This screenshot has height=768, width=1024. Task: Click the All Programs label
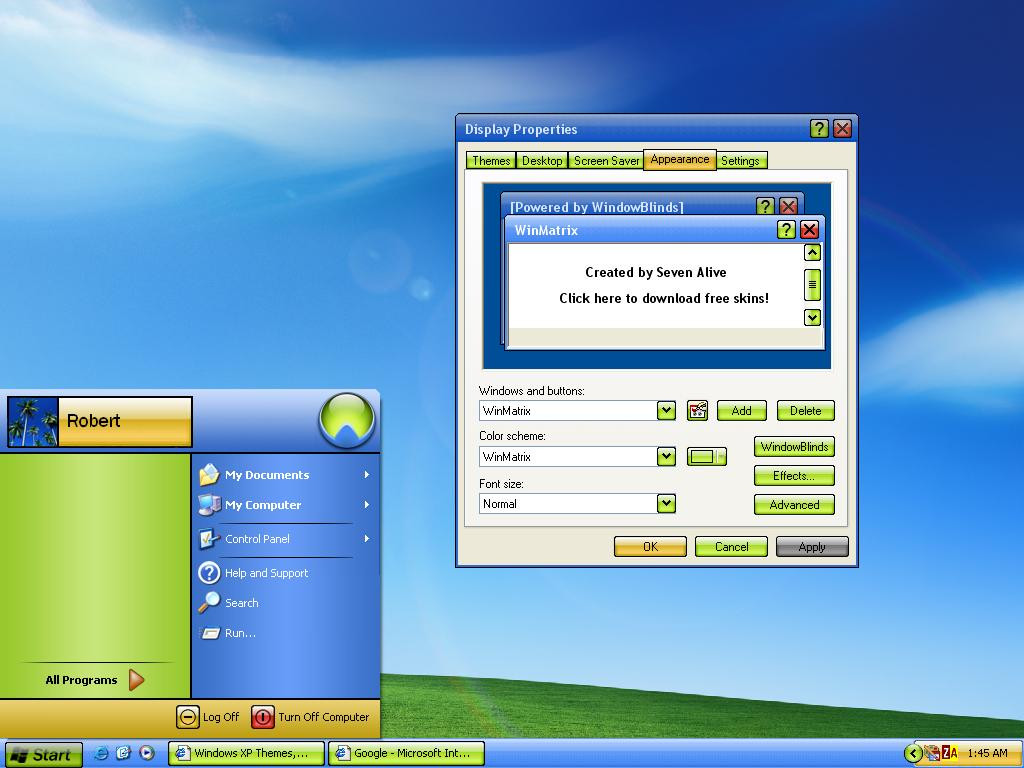(x=82, y=680)
